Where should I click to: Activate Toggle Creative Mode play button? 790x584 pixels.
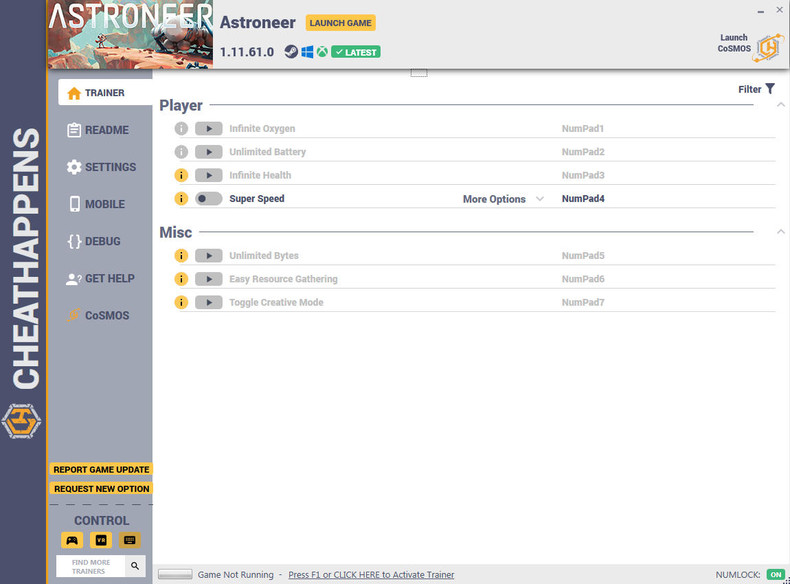pyautogui.click(x=209, y=302)
